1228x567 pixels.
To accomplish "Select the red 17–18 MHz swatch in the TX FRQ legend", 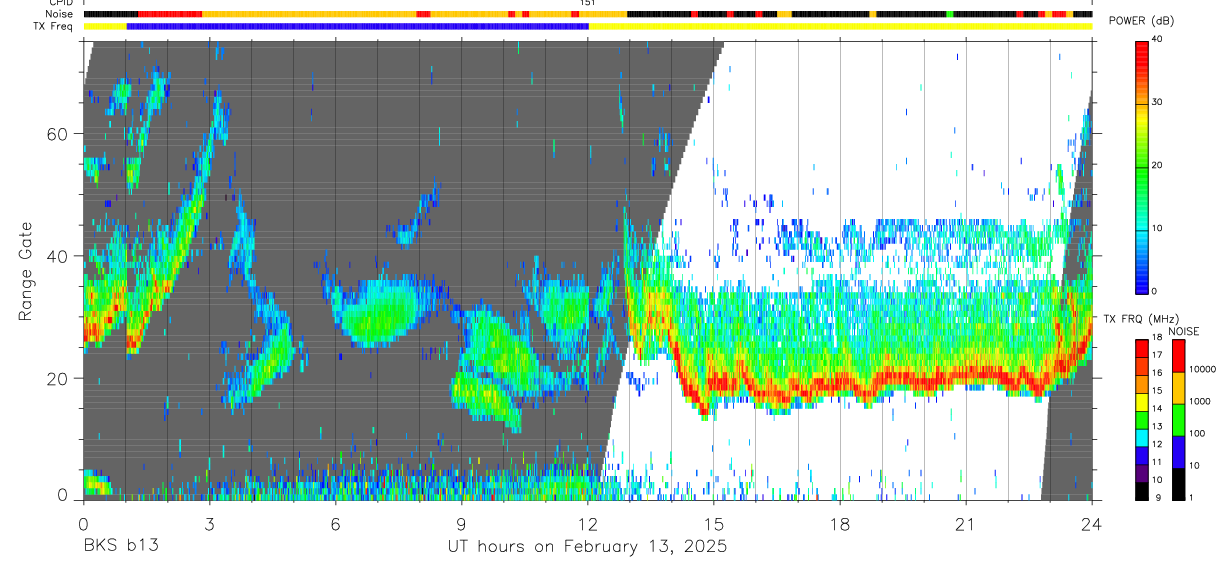I will [x=1141, y=349].
